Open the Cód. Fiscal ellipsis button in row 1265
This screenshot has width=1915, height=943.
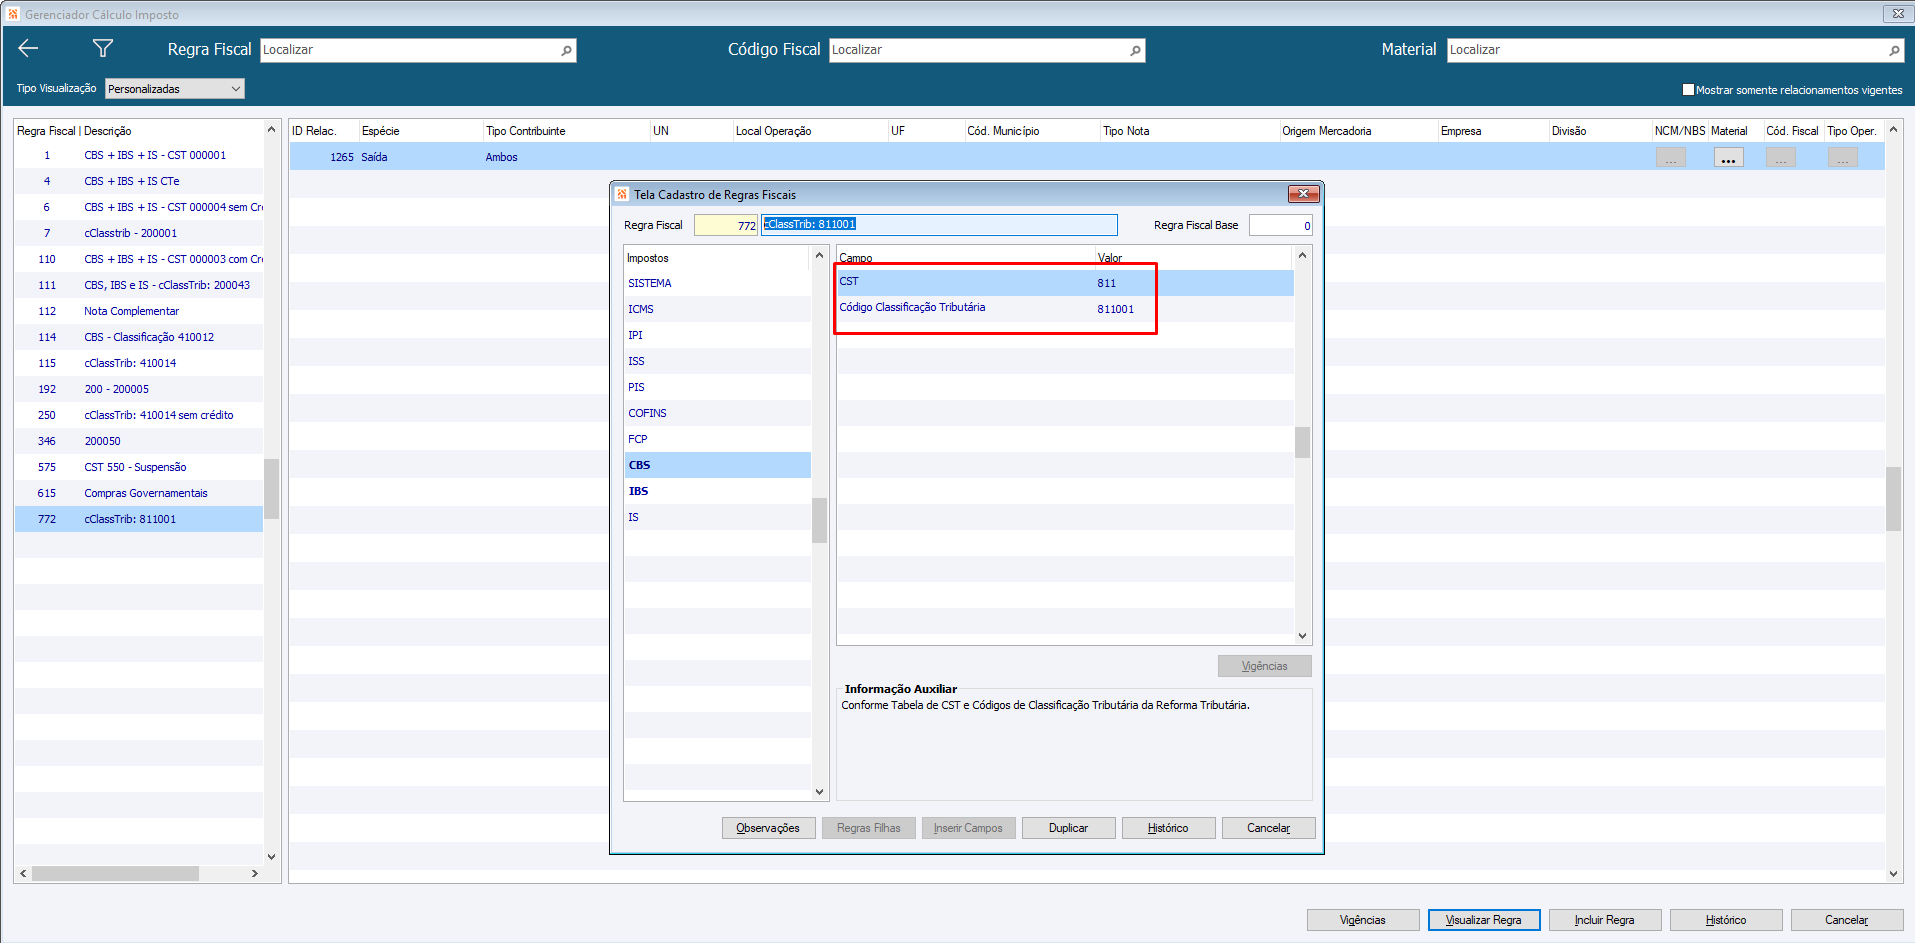pos(1780,157)
